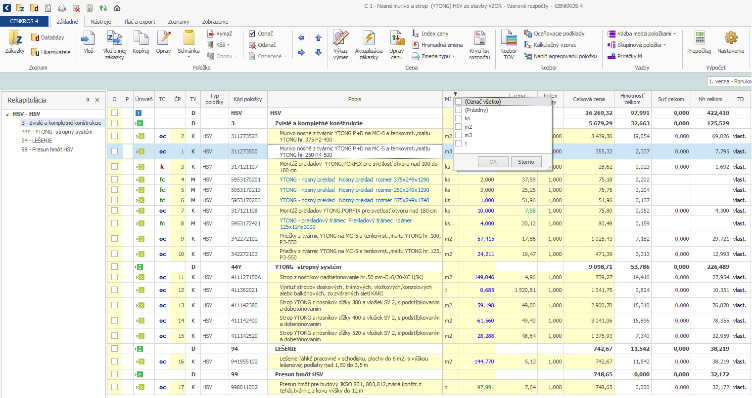Click the Schránka clipboard icon

(188, 38)
